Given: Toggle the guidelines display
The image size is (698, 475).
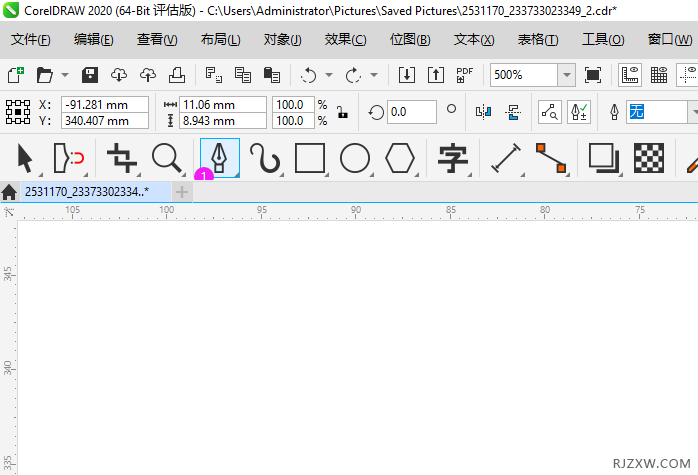Looking at the screenshot, I should coord(688,75).
